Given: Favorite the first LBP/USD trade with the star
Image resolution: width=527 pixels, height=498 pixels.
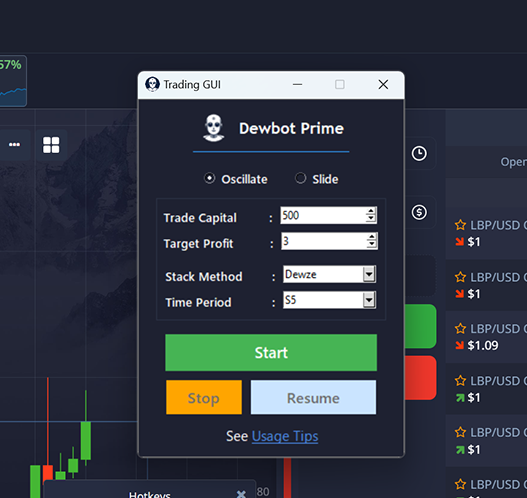Looking at the screenshot, I should 460,225.
